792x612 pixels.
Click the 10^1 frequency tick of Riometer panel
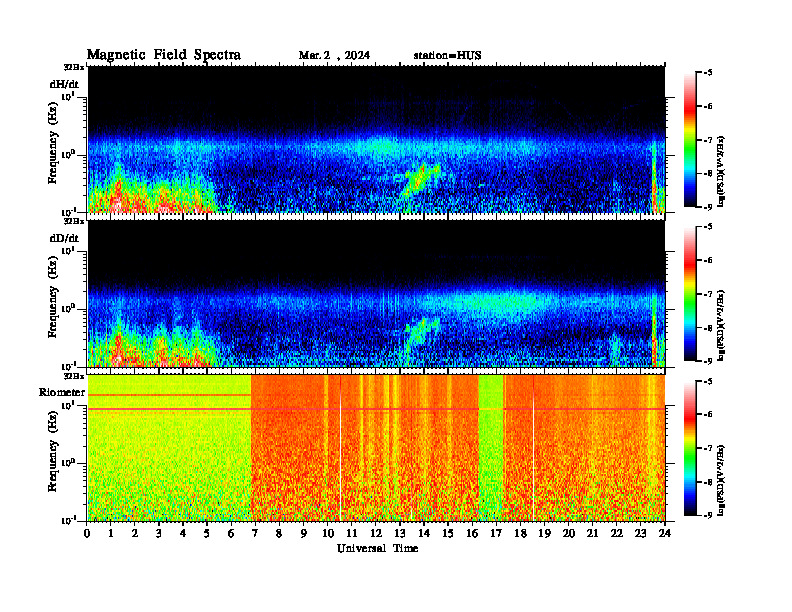(68, 405)
